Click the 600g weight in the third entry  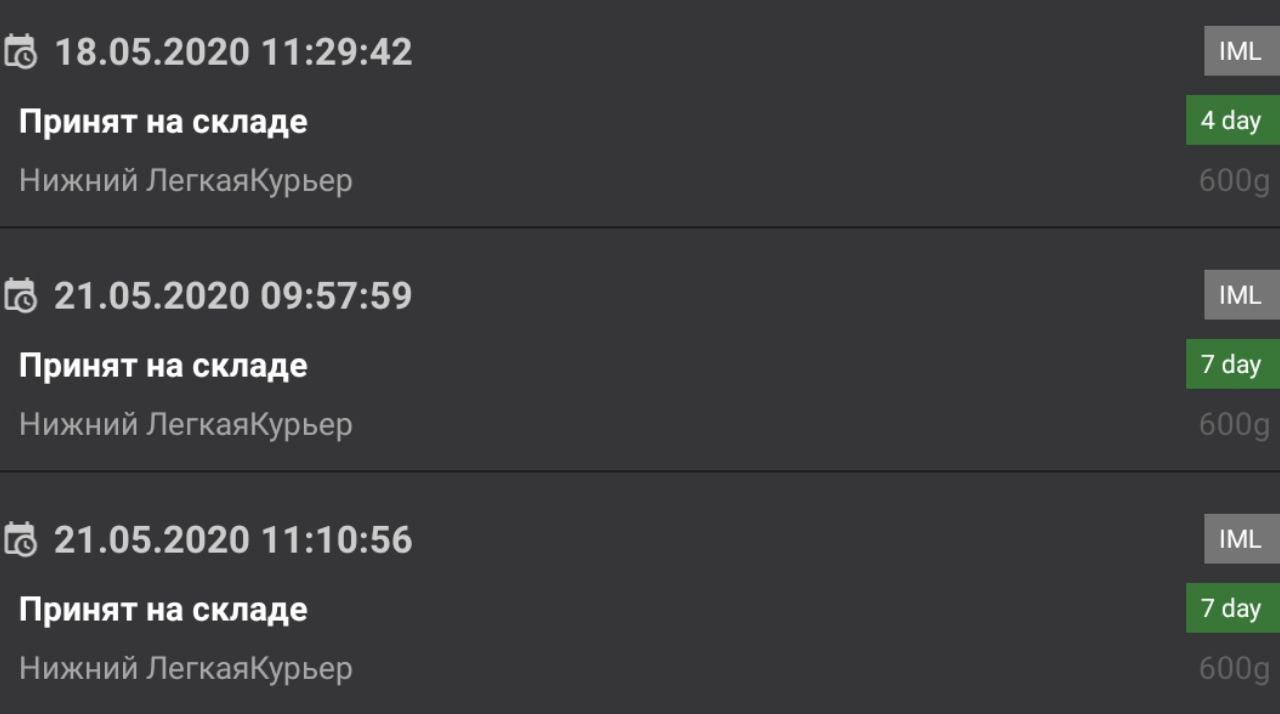coord(1234,669)
